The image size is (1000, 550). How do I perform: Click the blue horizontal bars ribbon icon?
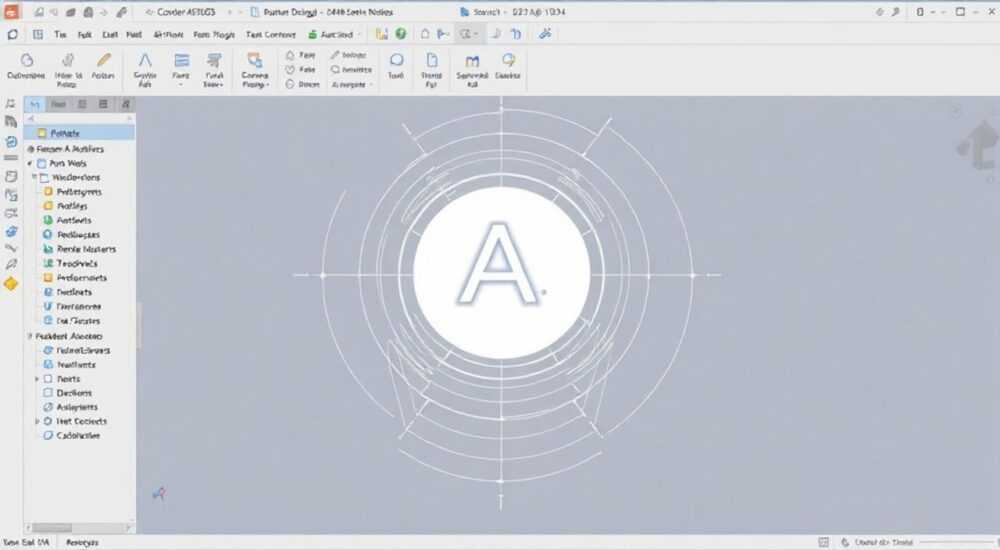pos(182,60)
